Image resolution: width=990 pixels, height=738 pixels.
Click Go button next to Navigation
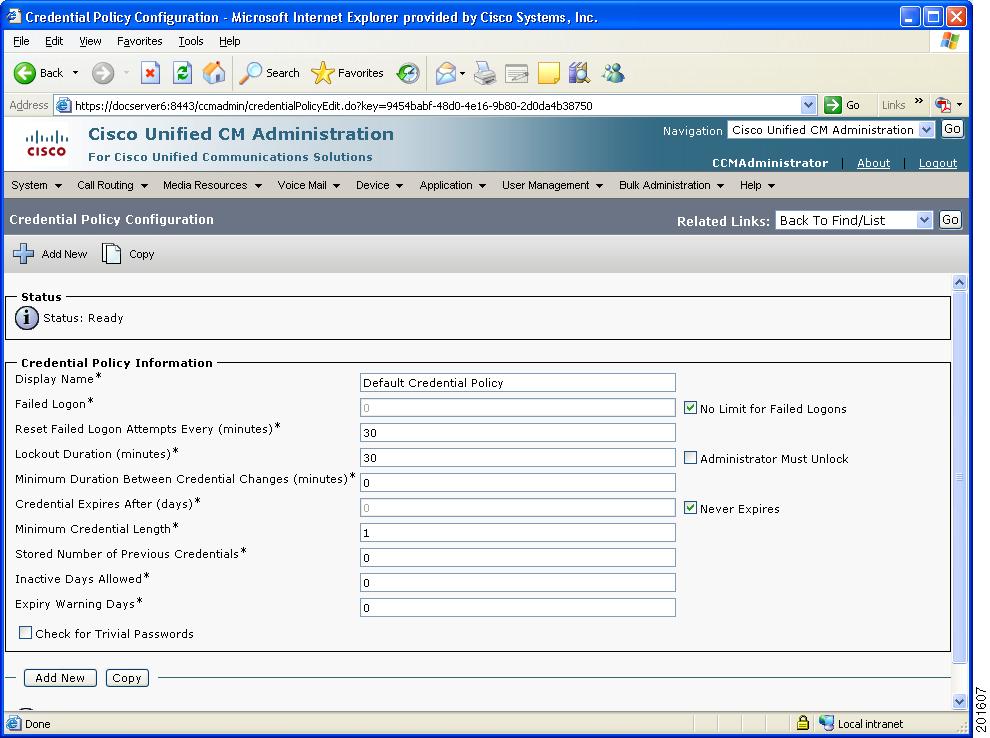(x=951, y=129)
